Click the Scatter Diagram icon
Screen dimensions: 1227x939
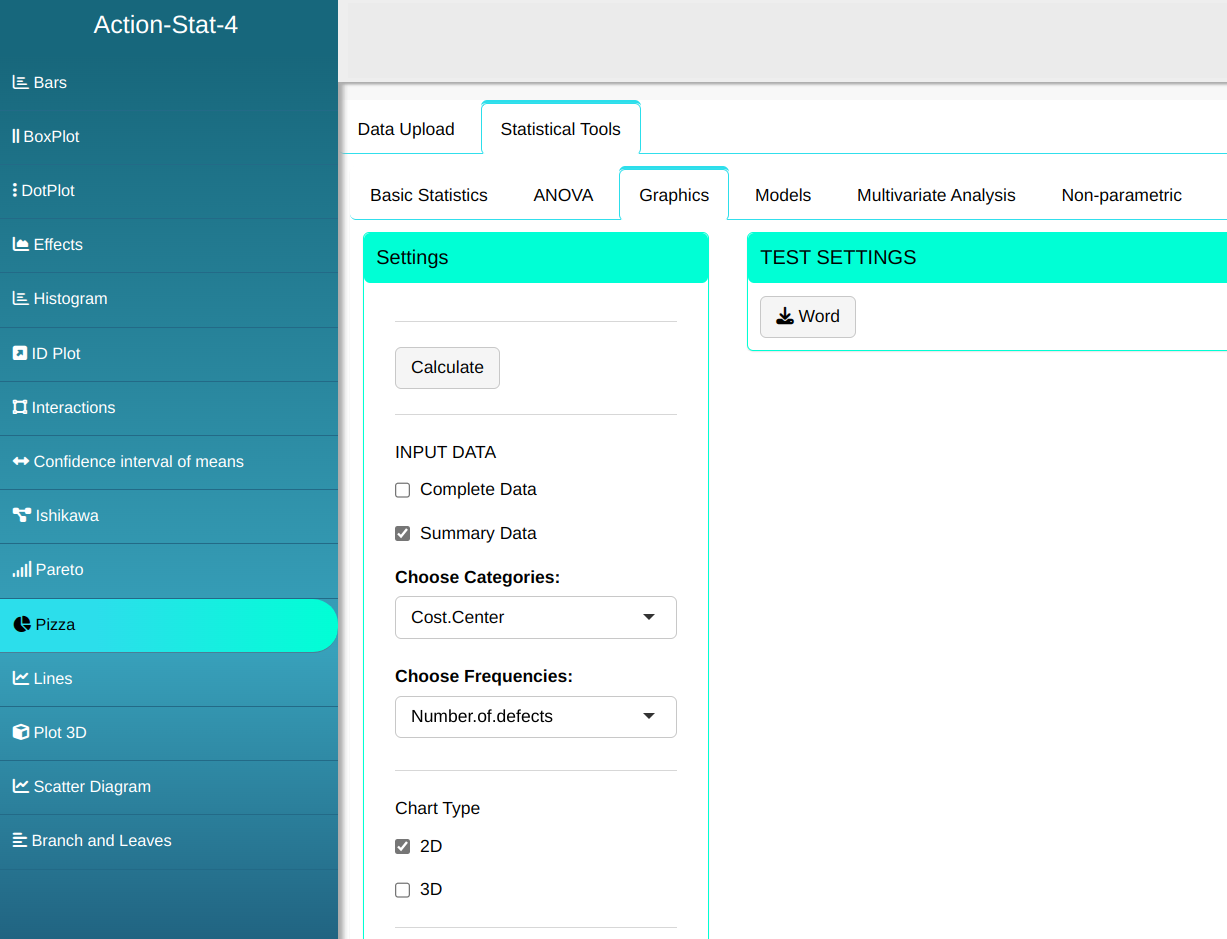coord(20,786)
